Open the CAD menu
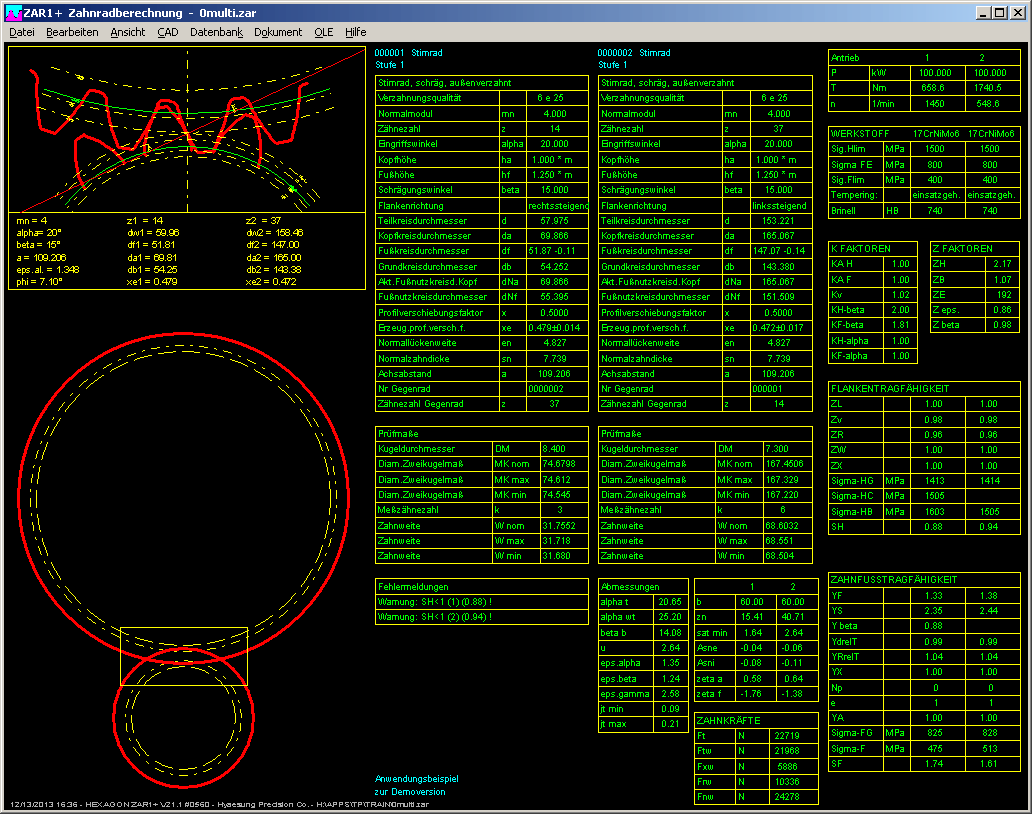Screen dimensions: 1032x814 [167, 32]
